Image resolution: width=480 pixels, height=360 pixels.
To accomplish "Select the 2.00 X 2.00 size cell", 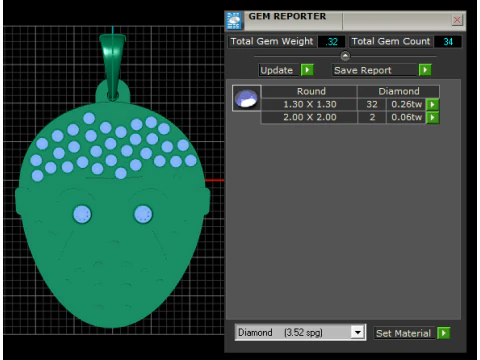I will click(x=309, y=117).
